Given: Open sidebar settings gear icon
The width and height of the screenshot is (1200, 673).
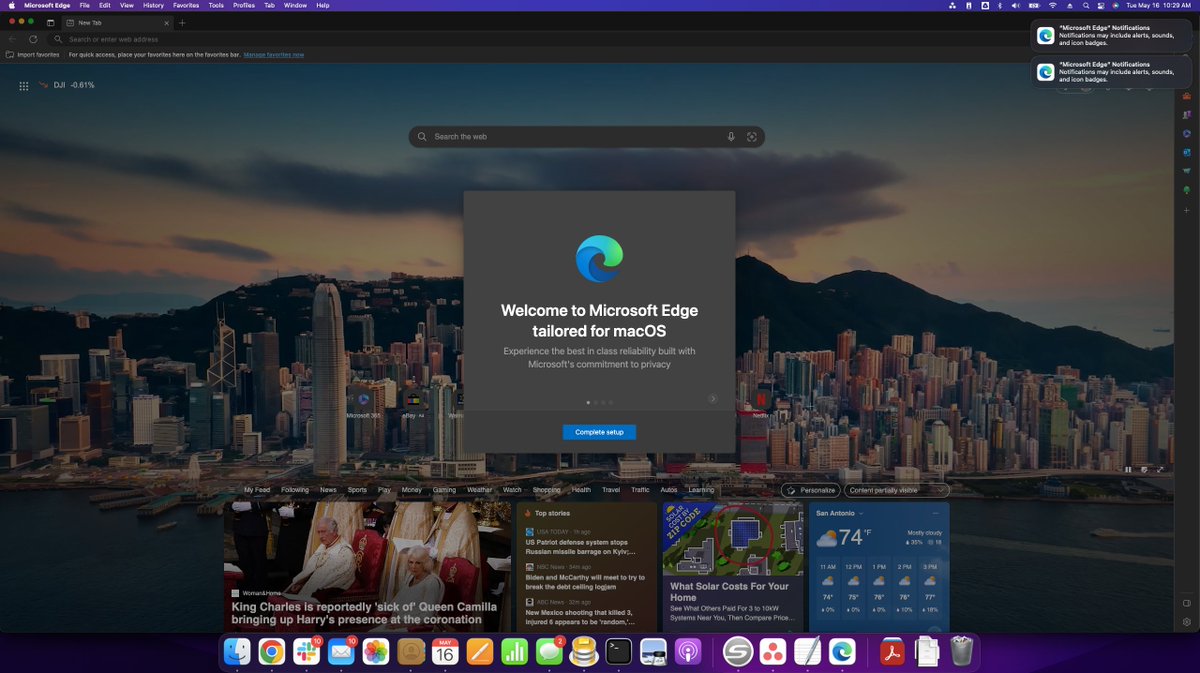Looking at the screenshot, I should tap(1186, 622).
